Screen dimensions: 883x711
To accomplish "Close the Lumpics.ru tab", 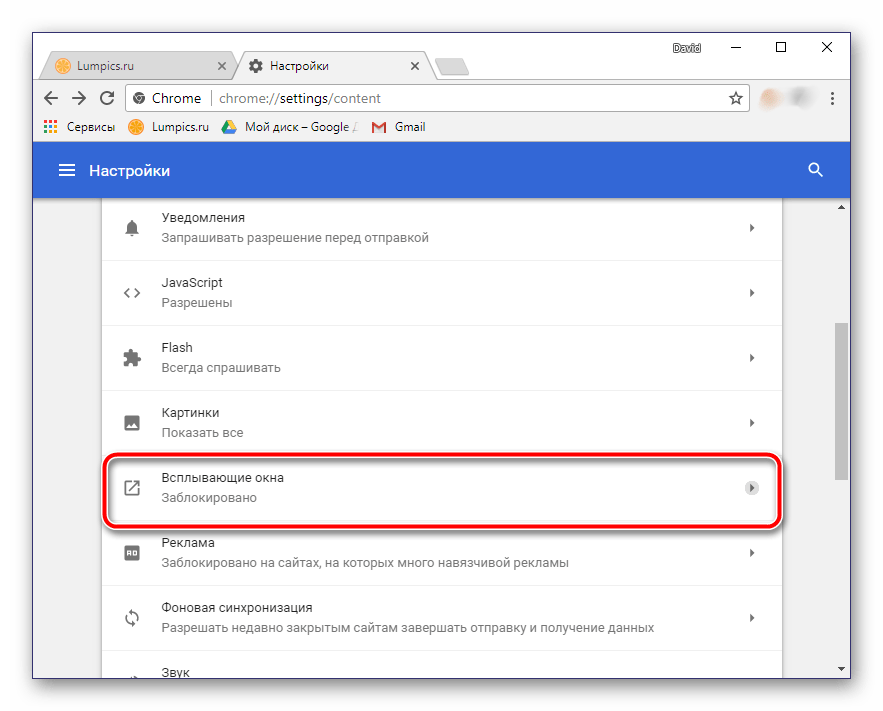I will click(222, 66).
